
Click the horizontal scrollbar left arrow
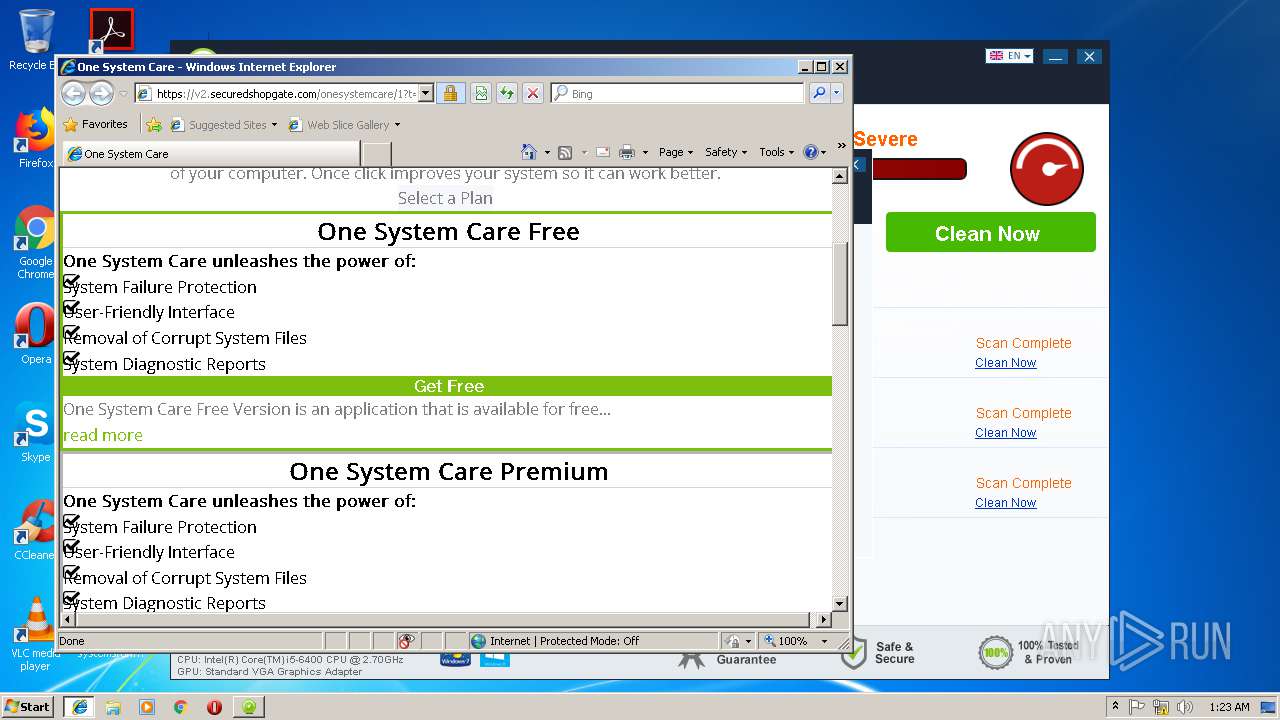point(67,620)
